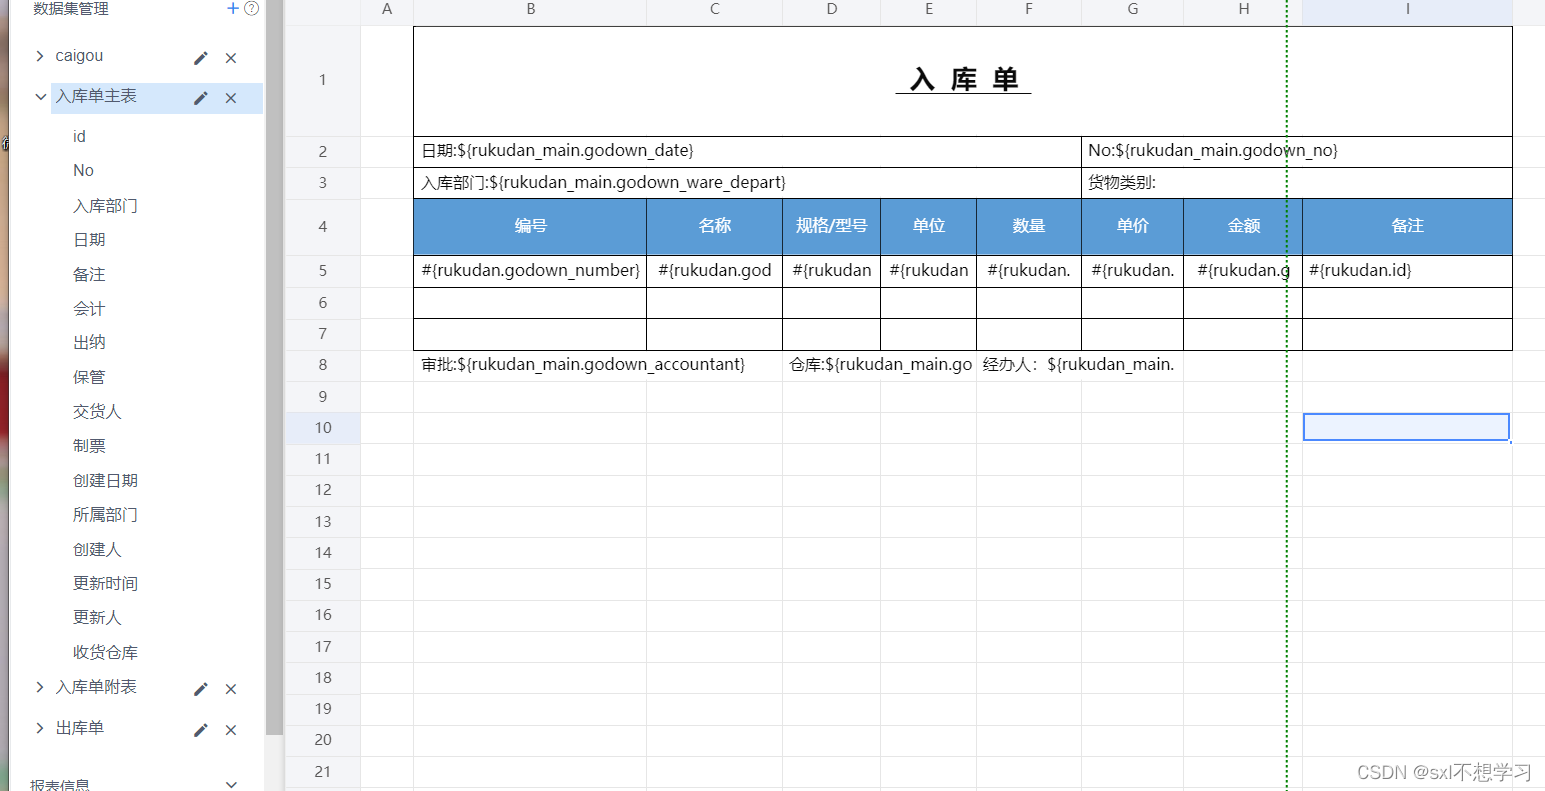Click the 仓库 cell in row 8

point(879,365)
